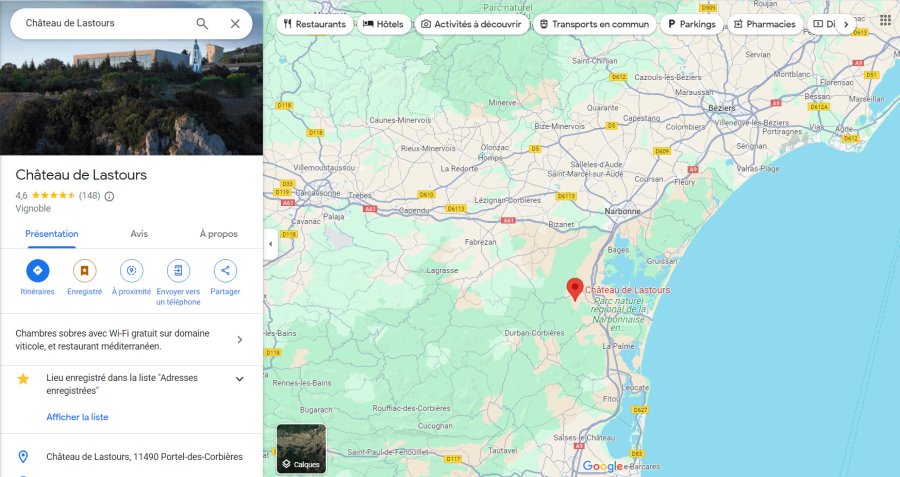
Task: Clear the search with the X icon
Action: (235, 24)
